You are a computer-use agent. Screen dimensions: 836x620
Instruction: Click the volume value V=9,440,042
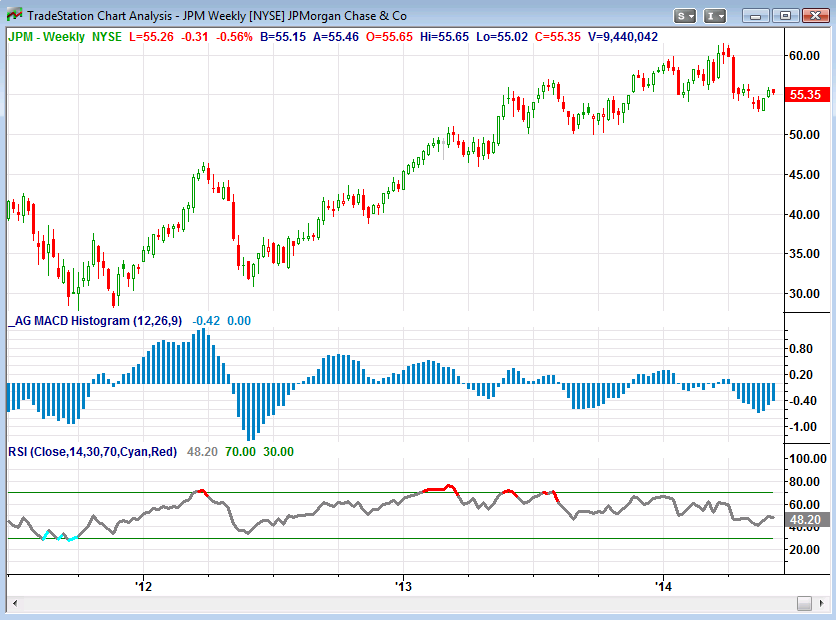[623, 37]
